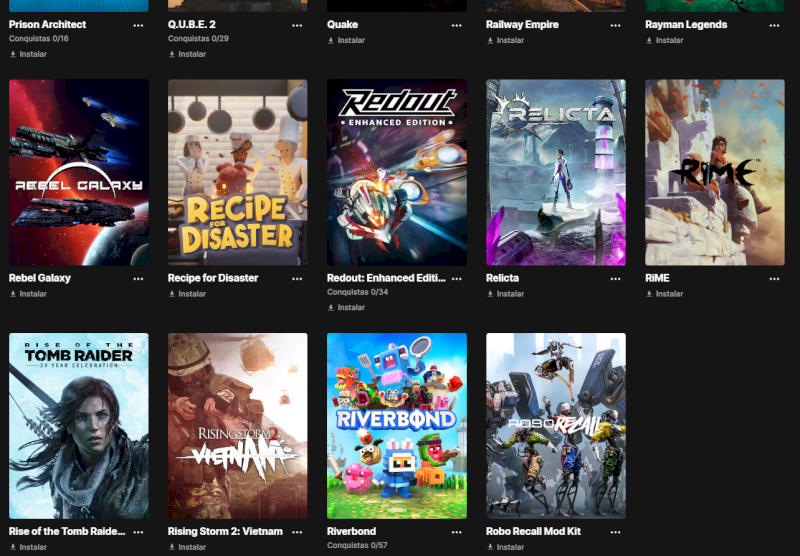Open the Rise of the Tomb Raider cover
This screenshot has height=556, width=800.
[79, 426]
